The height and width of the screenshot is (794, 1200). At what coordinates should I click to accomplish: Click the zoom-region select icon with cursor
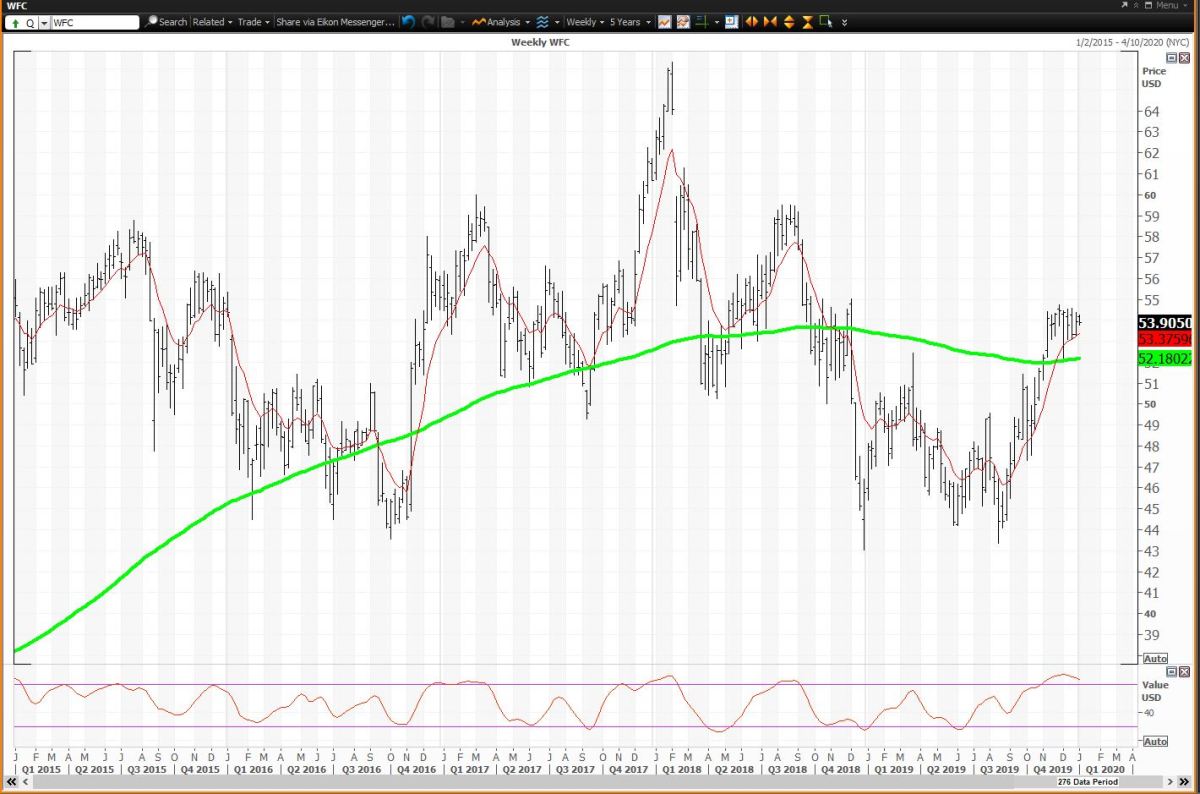tap(826, 22)
